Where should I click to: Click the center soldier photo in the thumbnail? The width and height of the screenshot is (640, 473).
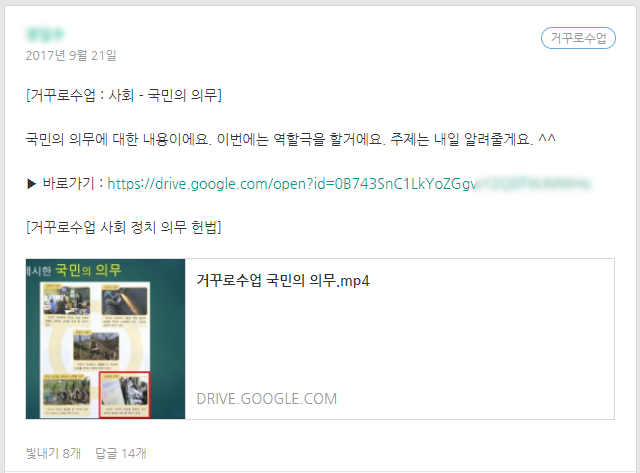coord(96,346)
